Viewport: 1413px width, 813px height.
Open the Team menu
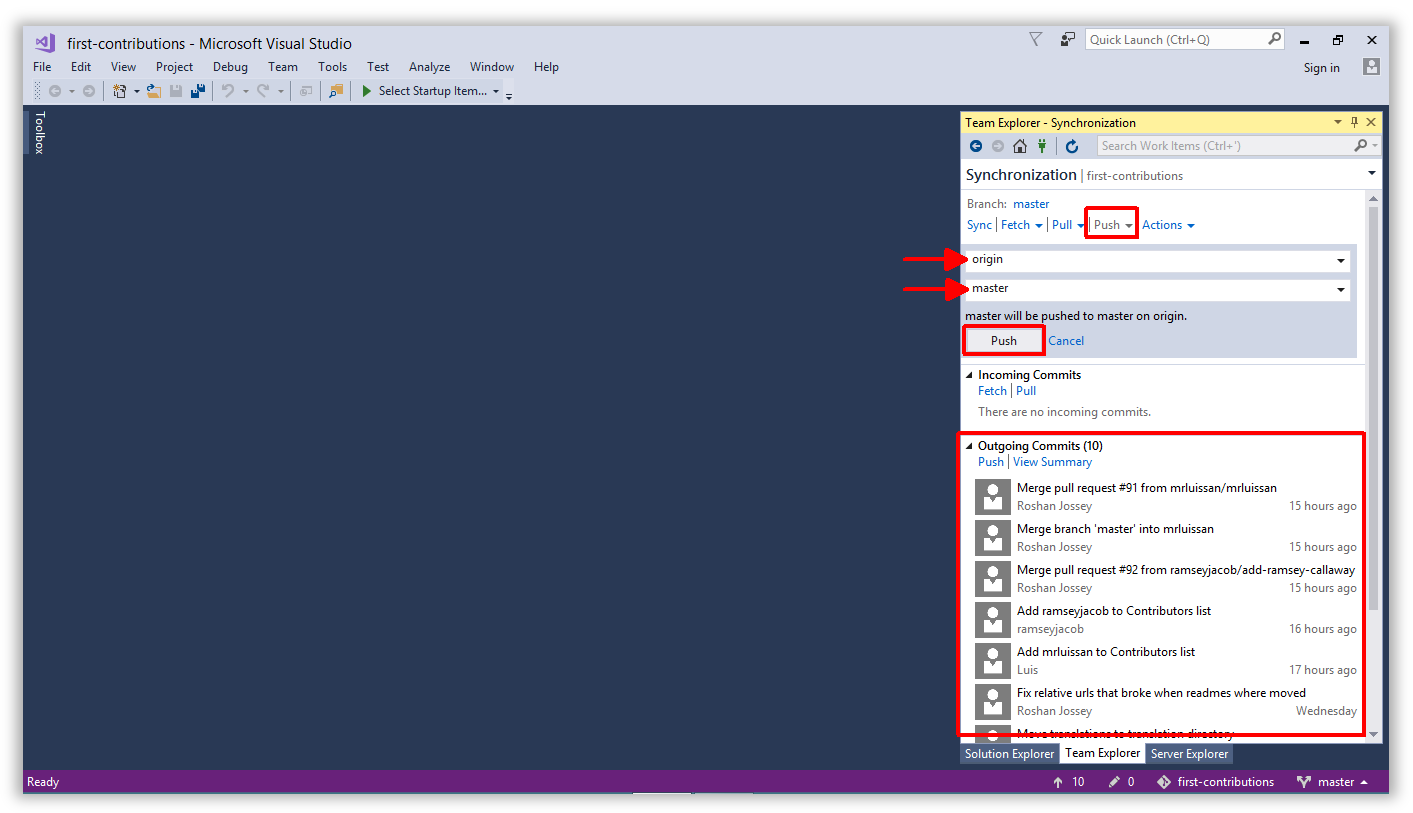click(283, 67)
